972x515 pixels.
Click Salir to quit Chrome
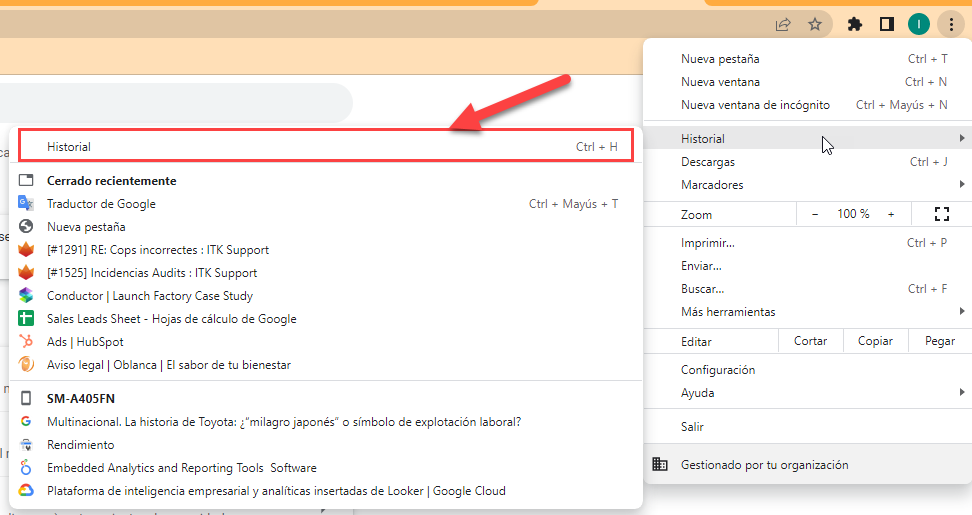[808, 426]
